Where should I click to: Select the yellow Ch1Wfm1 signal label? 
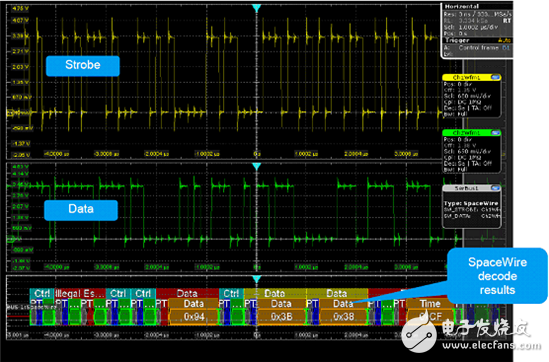point(466,77)
